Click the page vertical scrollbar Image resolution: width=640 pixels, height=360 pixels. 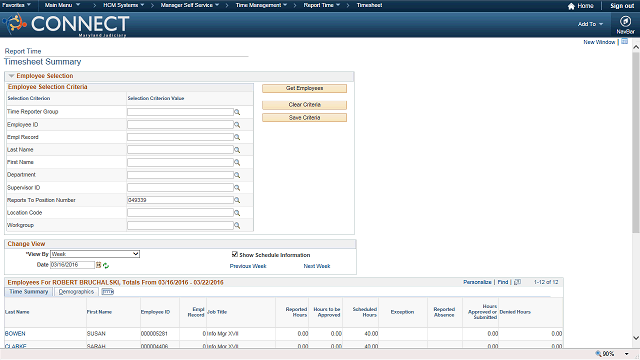pos(636,143)
